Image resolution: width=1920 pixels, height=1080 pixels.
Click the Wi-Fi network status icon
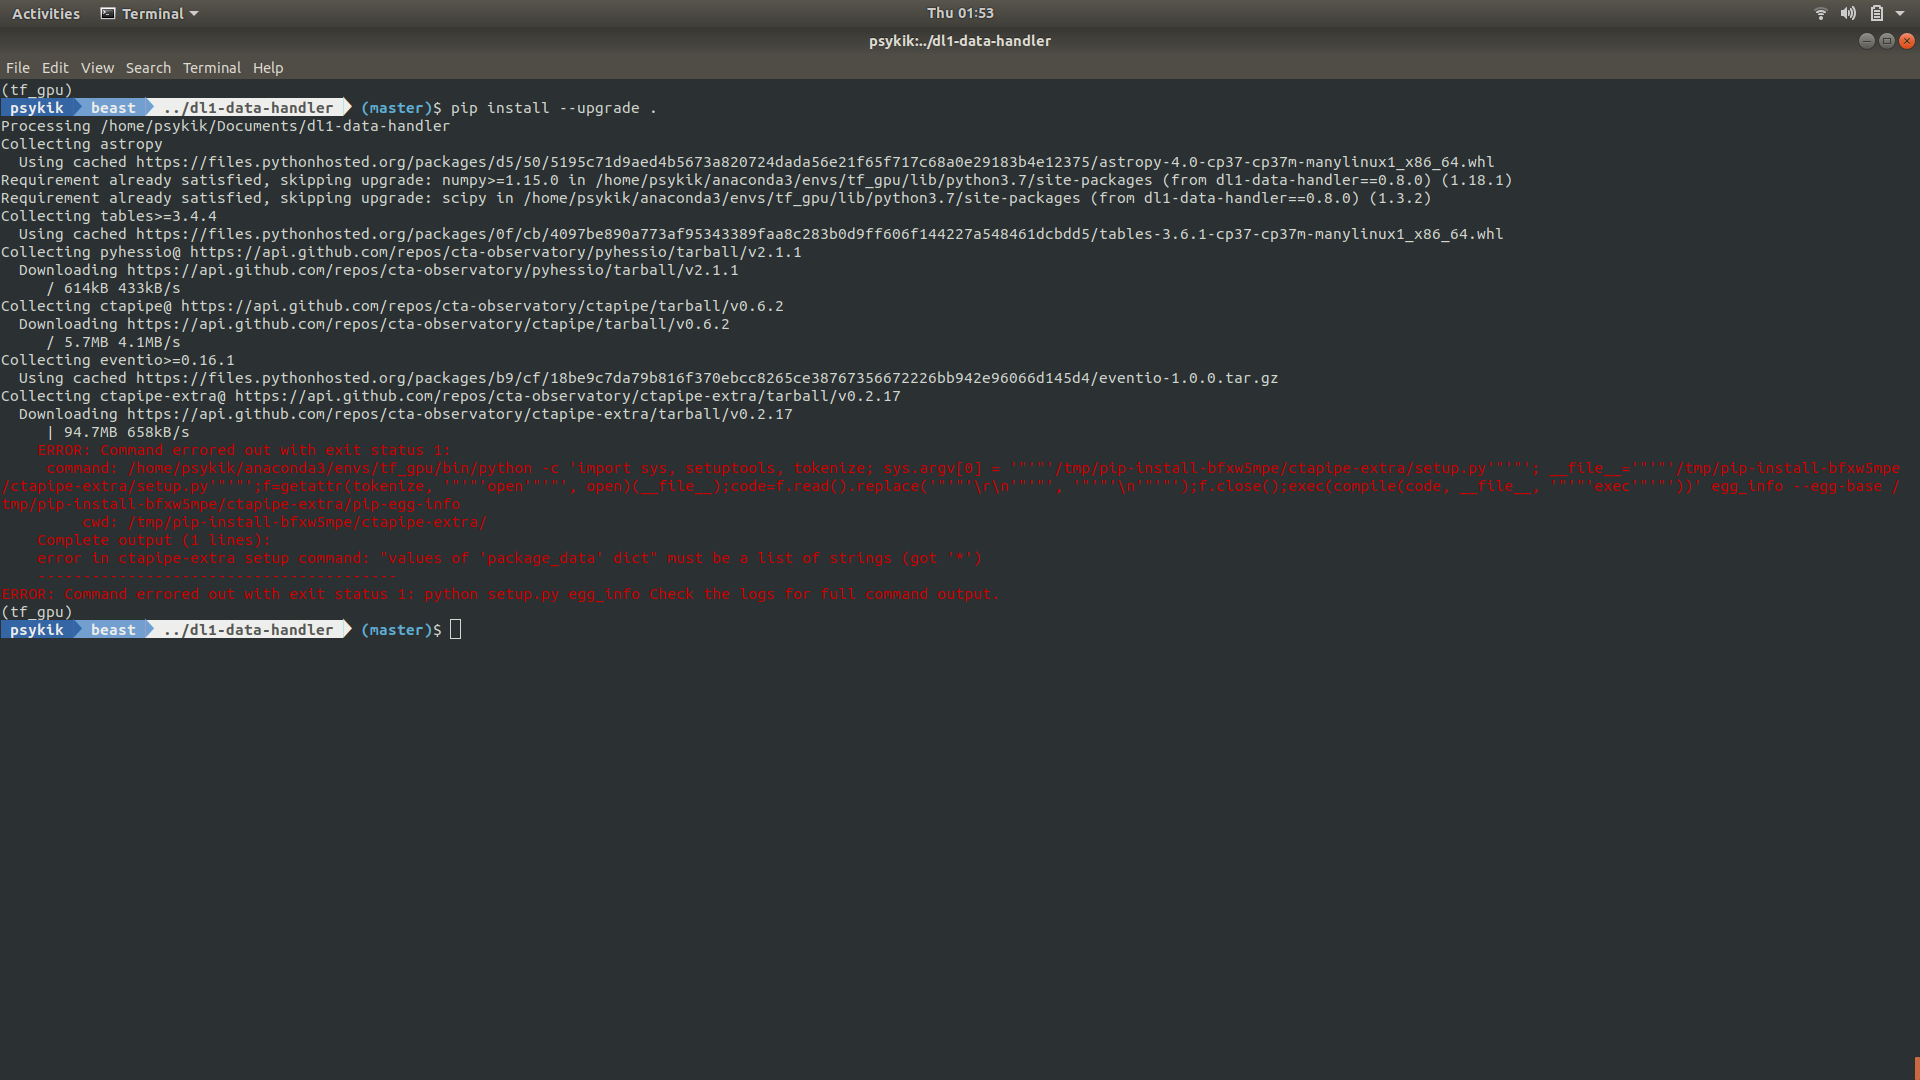(x=1821, y=14)
